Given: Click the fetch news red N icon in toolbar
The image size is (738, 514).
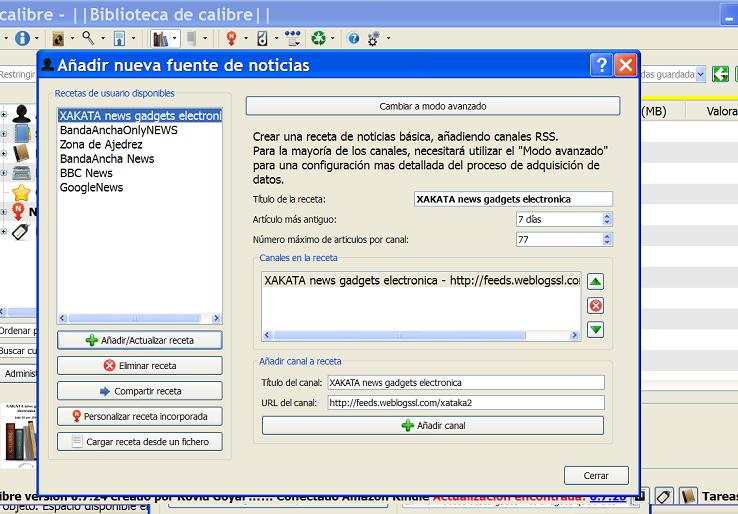Looking at the screenshot, I should pos(231,38).
